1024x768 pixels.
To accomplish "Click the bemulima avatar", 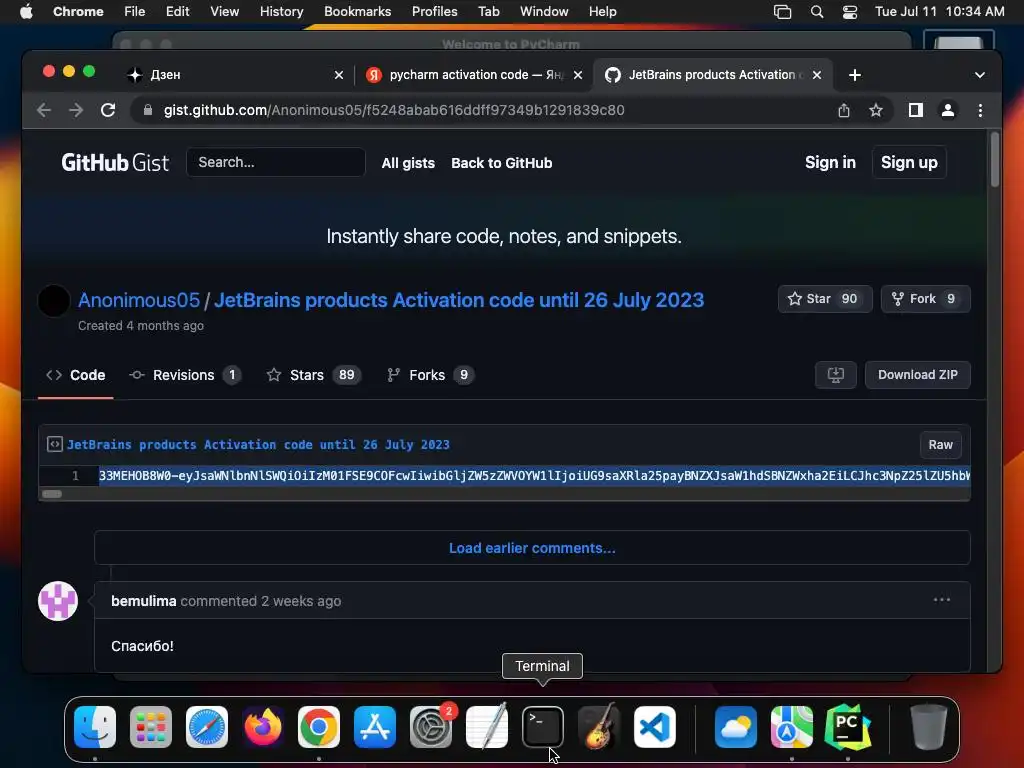I will (58, 601).
